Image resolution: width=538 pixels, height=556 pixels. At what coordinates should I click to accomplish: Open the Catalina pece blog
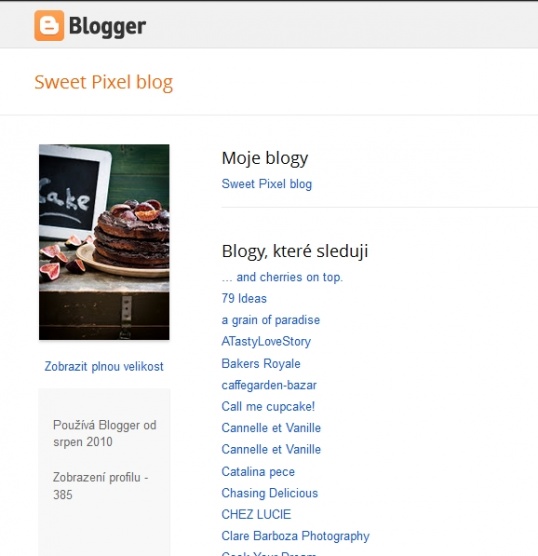(x=258, y=472)
